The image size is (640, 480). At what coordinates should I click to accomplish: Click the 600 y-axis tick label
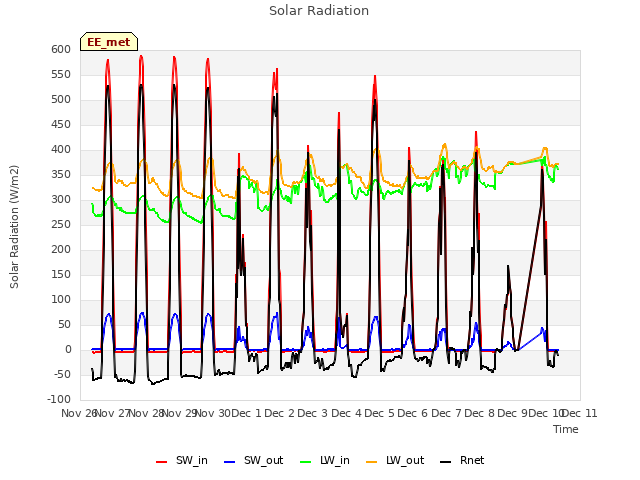click(61, 49)
